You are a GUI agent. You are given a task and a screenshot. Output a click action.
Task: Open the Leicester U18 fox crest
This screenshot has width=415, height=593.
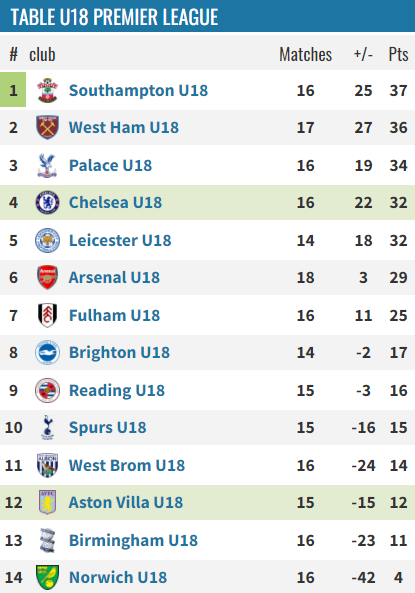point(47,240)
